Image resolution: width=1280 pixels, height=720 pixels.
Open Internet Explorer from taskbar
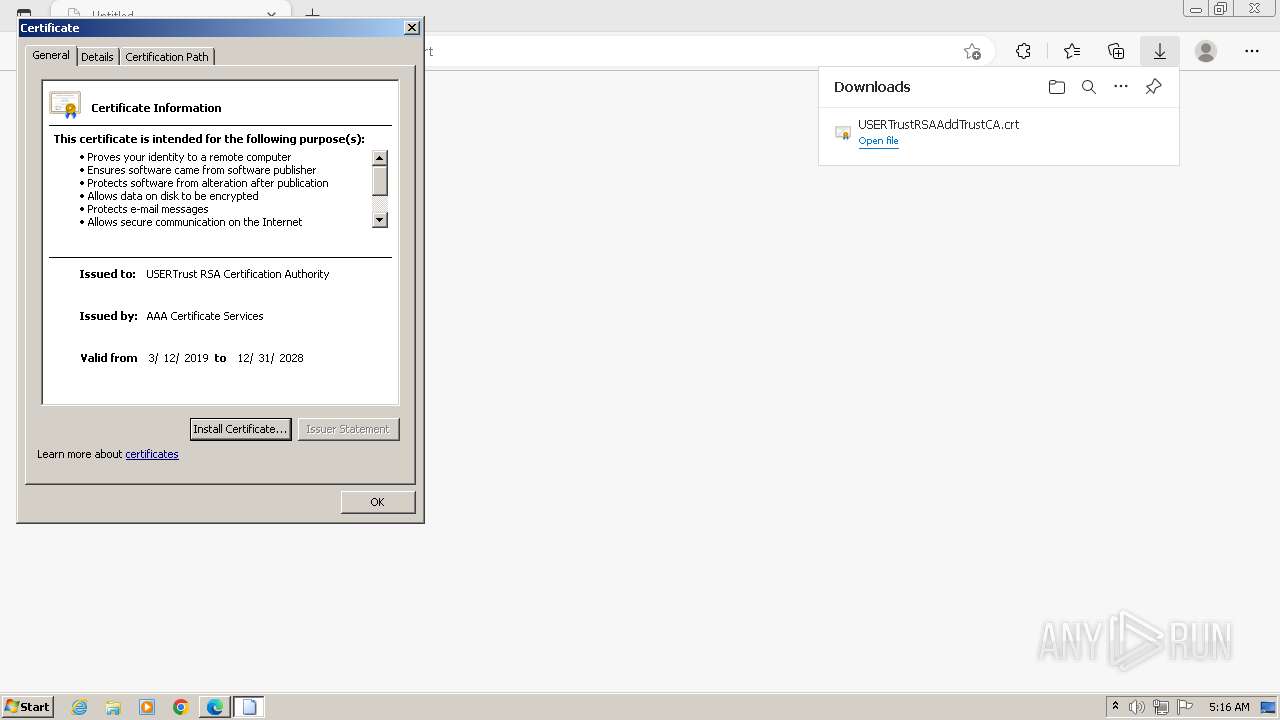coord(80,707)
